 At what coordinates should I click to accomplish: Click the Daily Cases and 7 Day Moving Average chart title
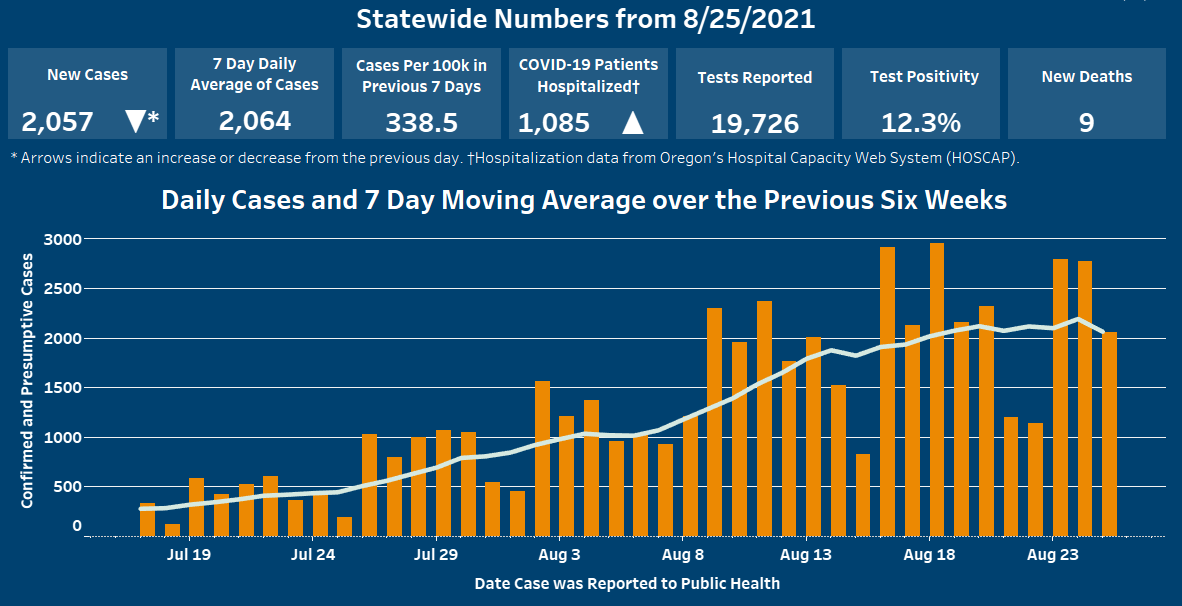[584, 200]
